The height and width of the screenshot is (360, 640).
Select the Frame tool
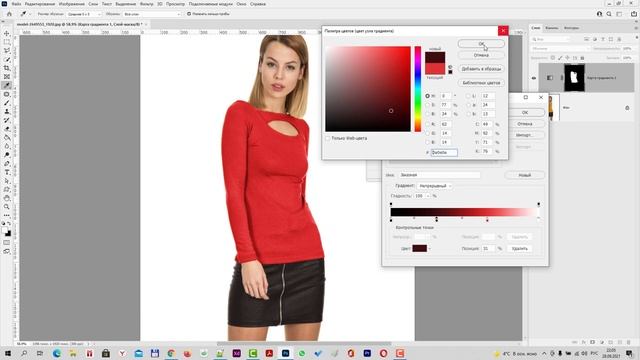(7, 77)
